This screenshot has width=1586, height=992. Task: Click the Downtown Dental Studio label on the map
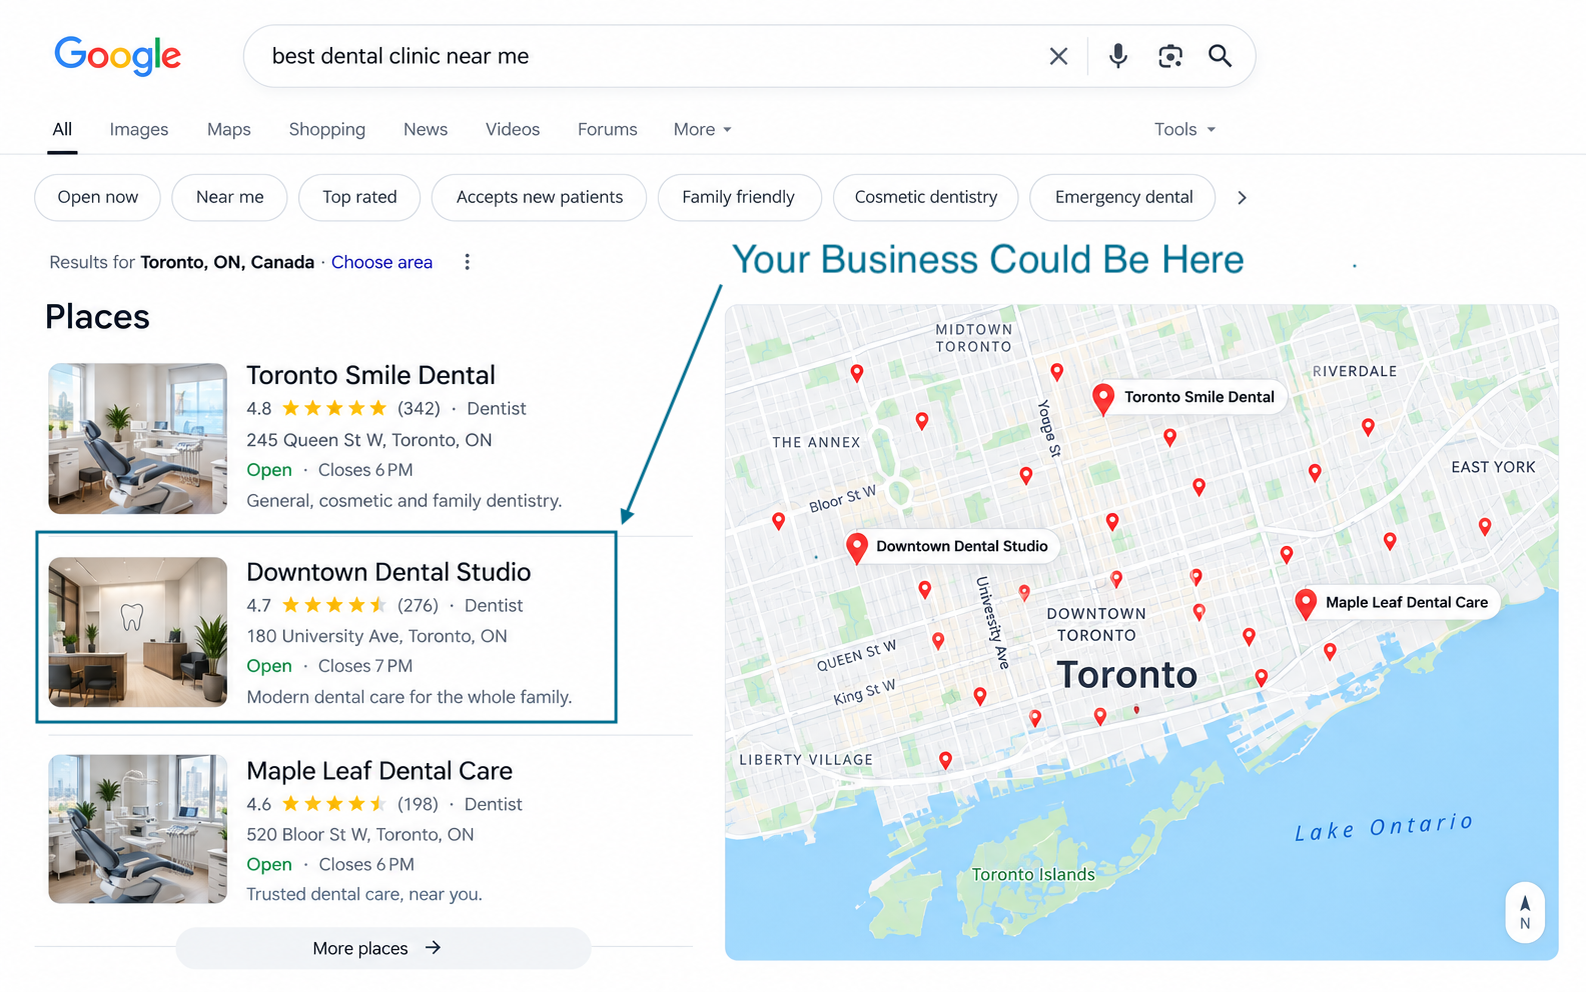pyautogui.click(x=962, y=546)
